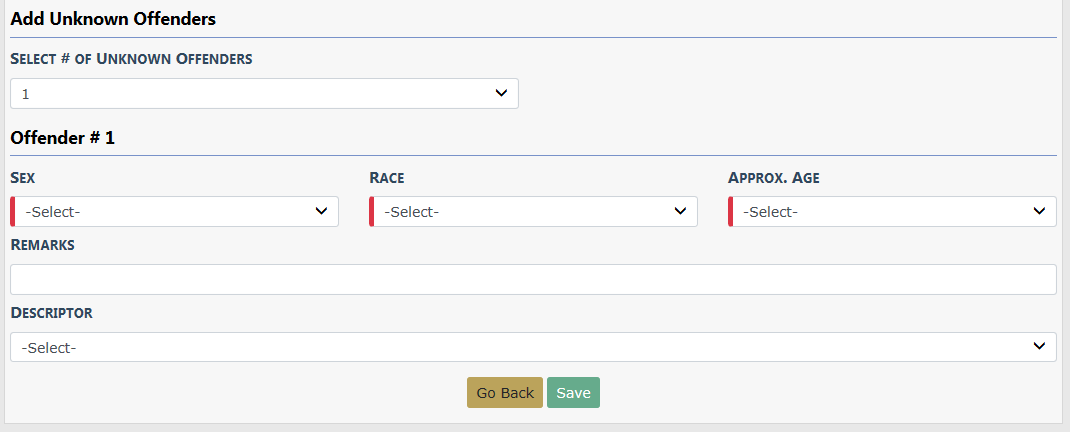1070x432 pixels.
Task: Click the Add Unknown Offenders heading
Action: click(x=113, y=18)
